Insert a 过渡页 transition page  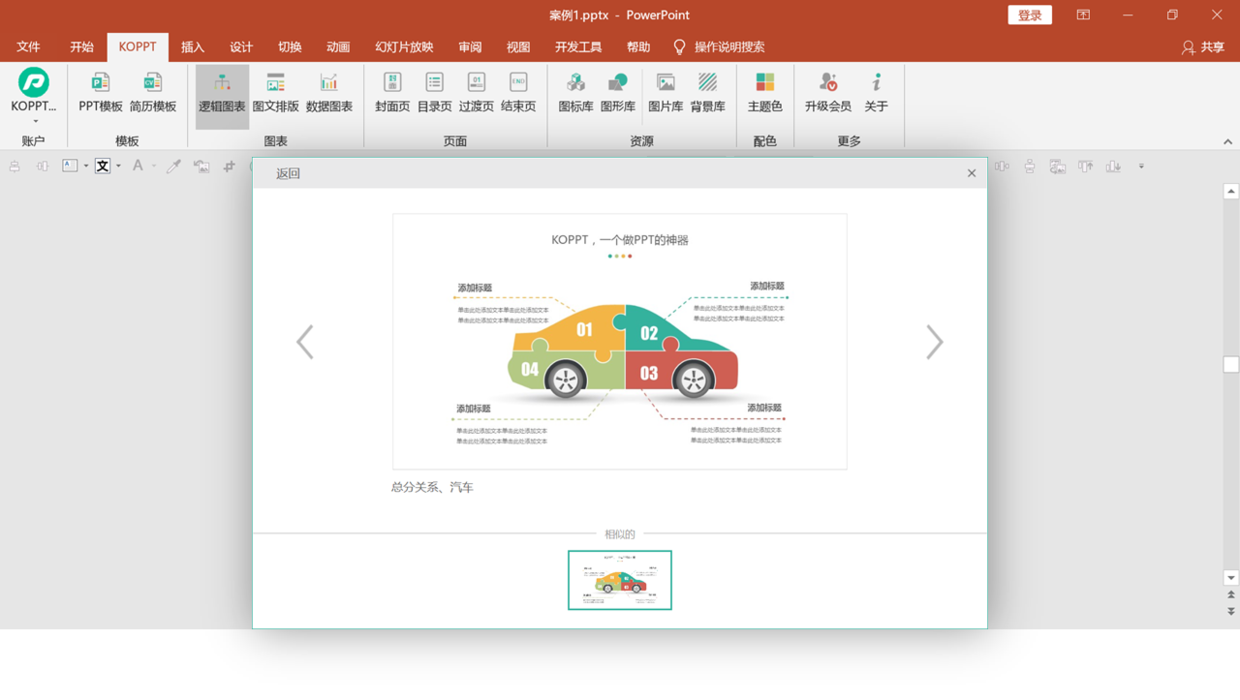click(x=476, y=93)
